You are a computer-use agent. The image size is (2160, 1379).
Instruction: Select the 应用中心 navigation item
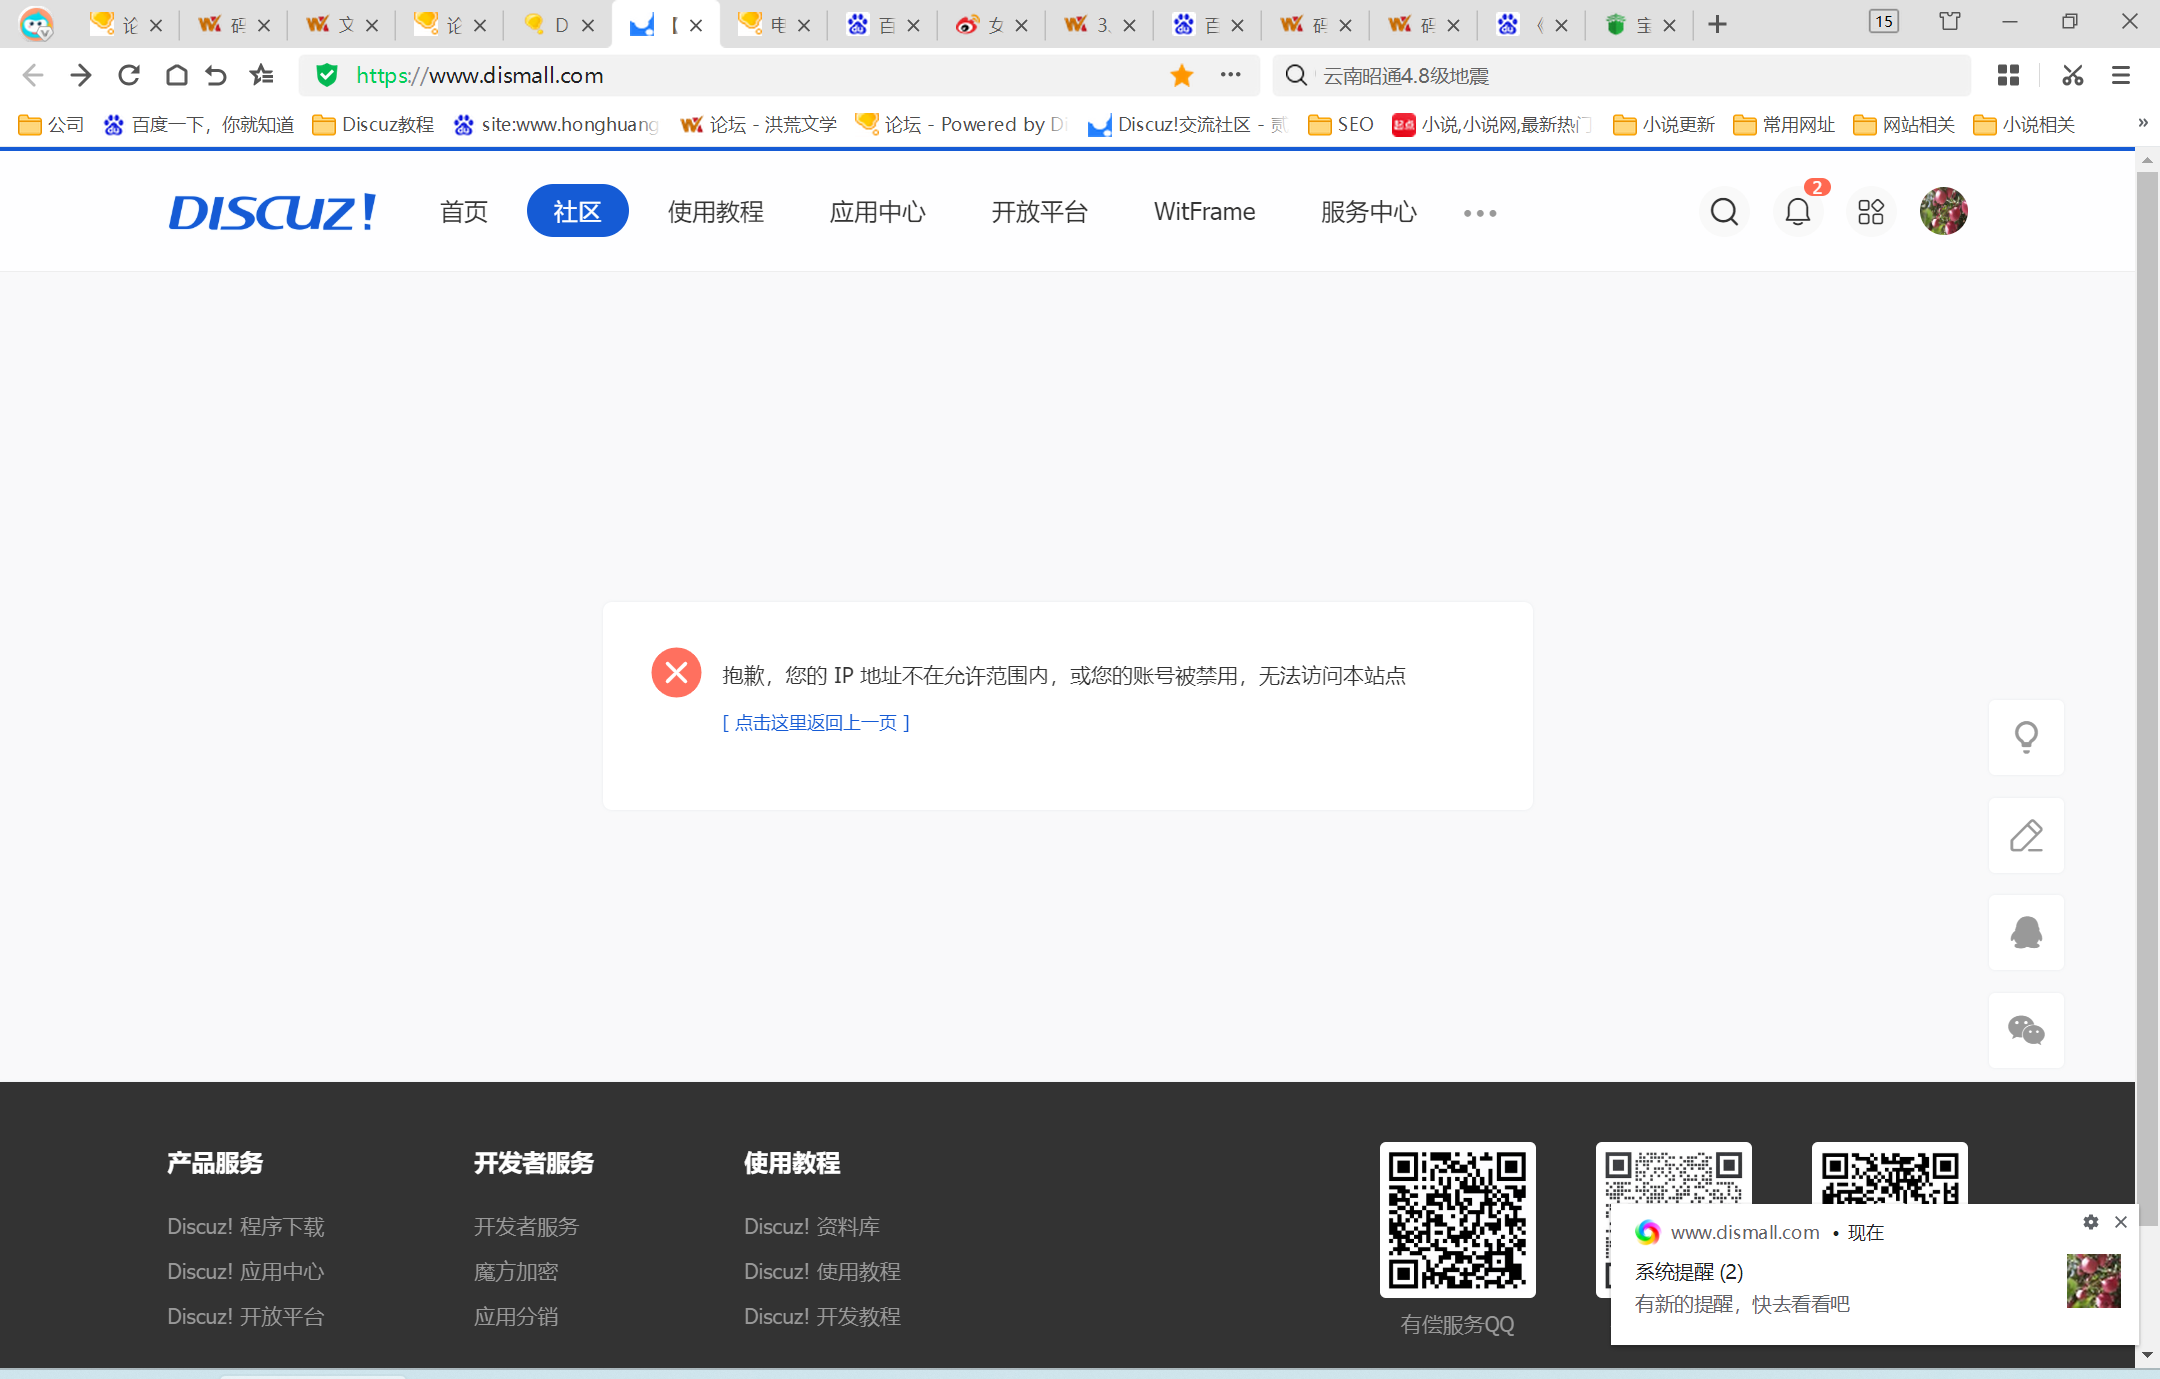877,212
